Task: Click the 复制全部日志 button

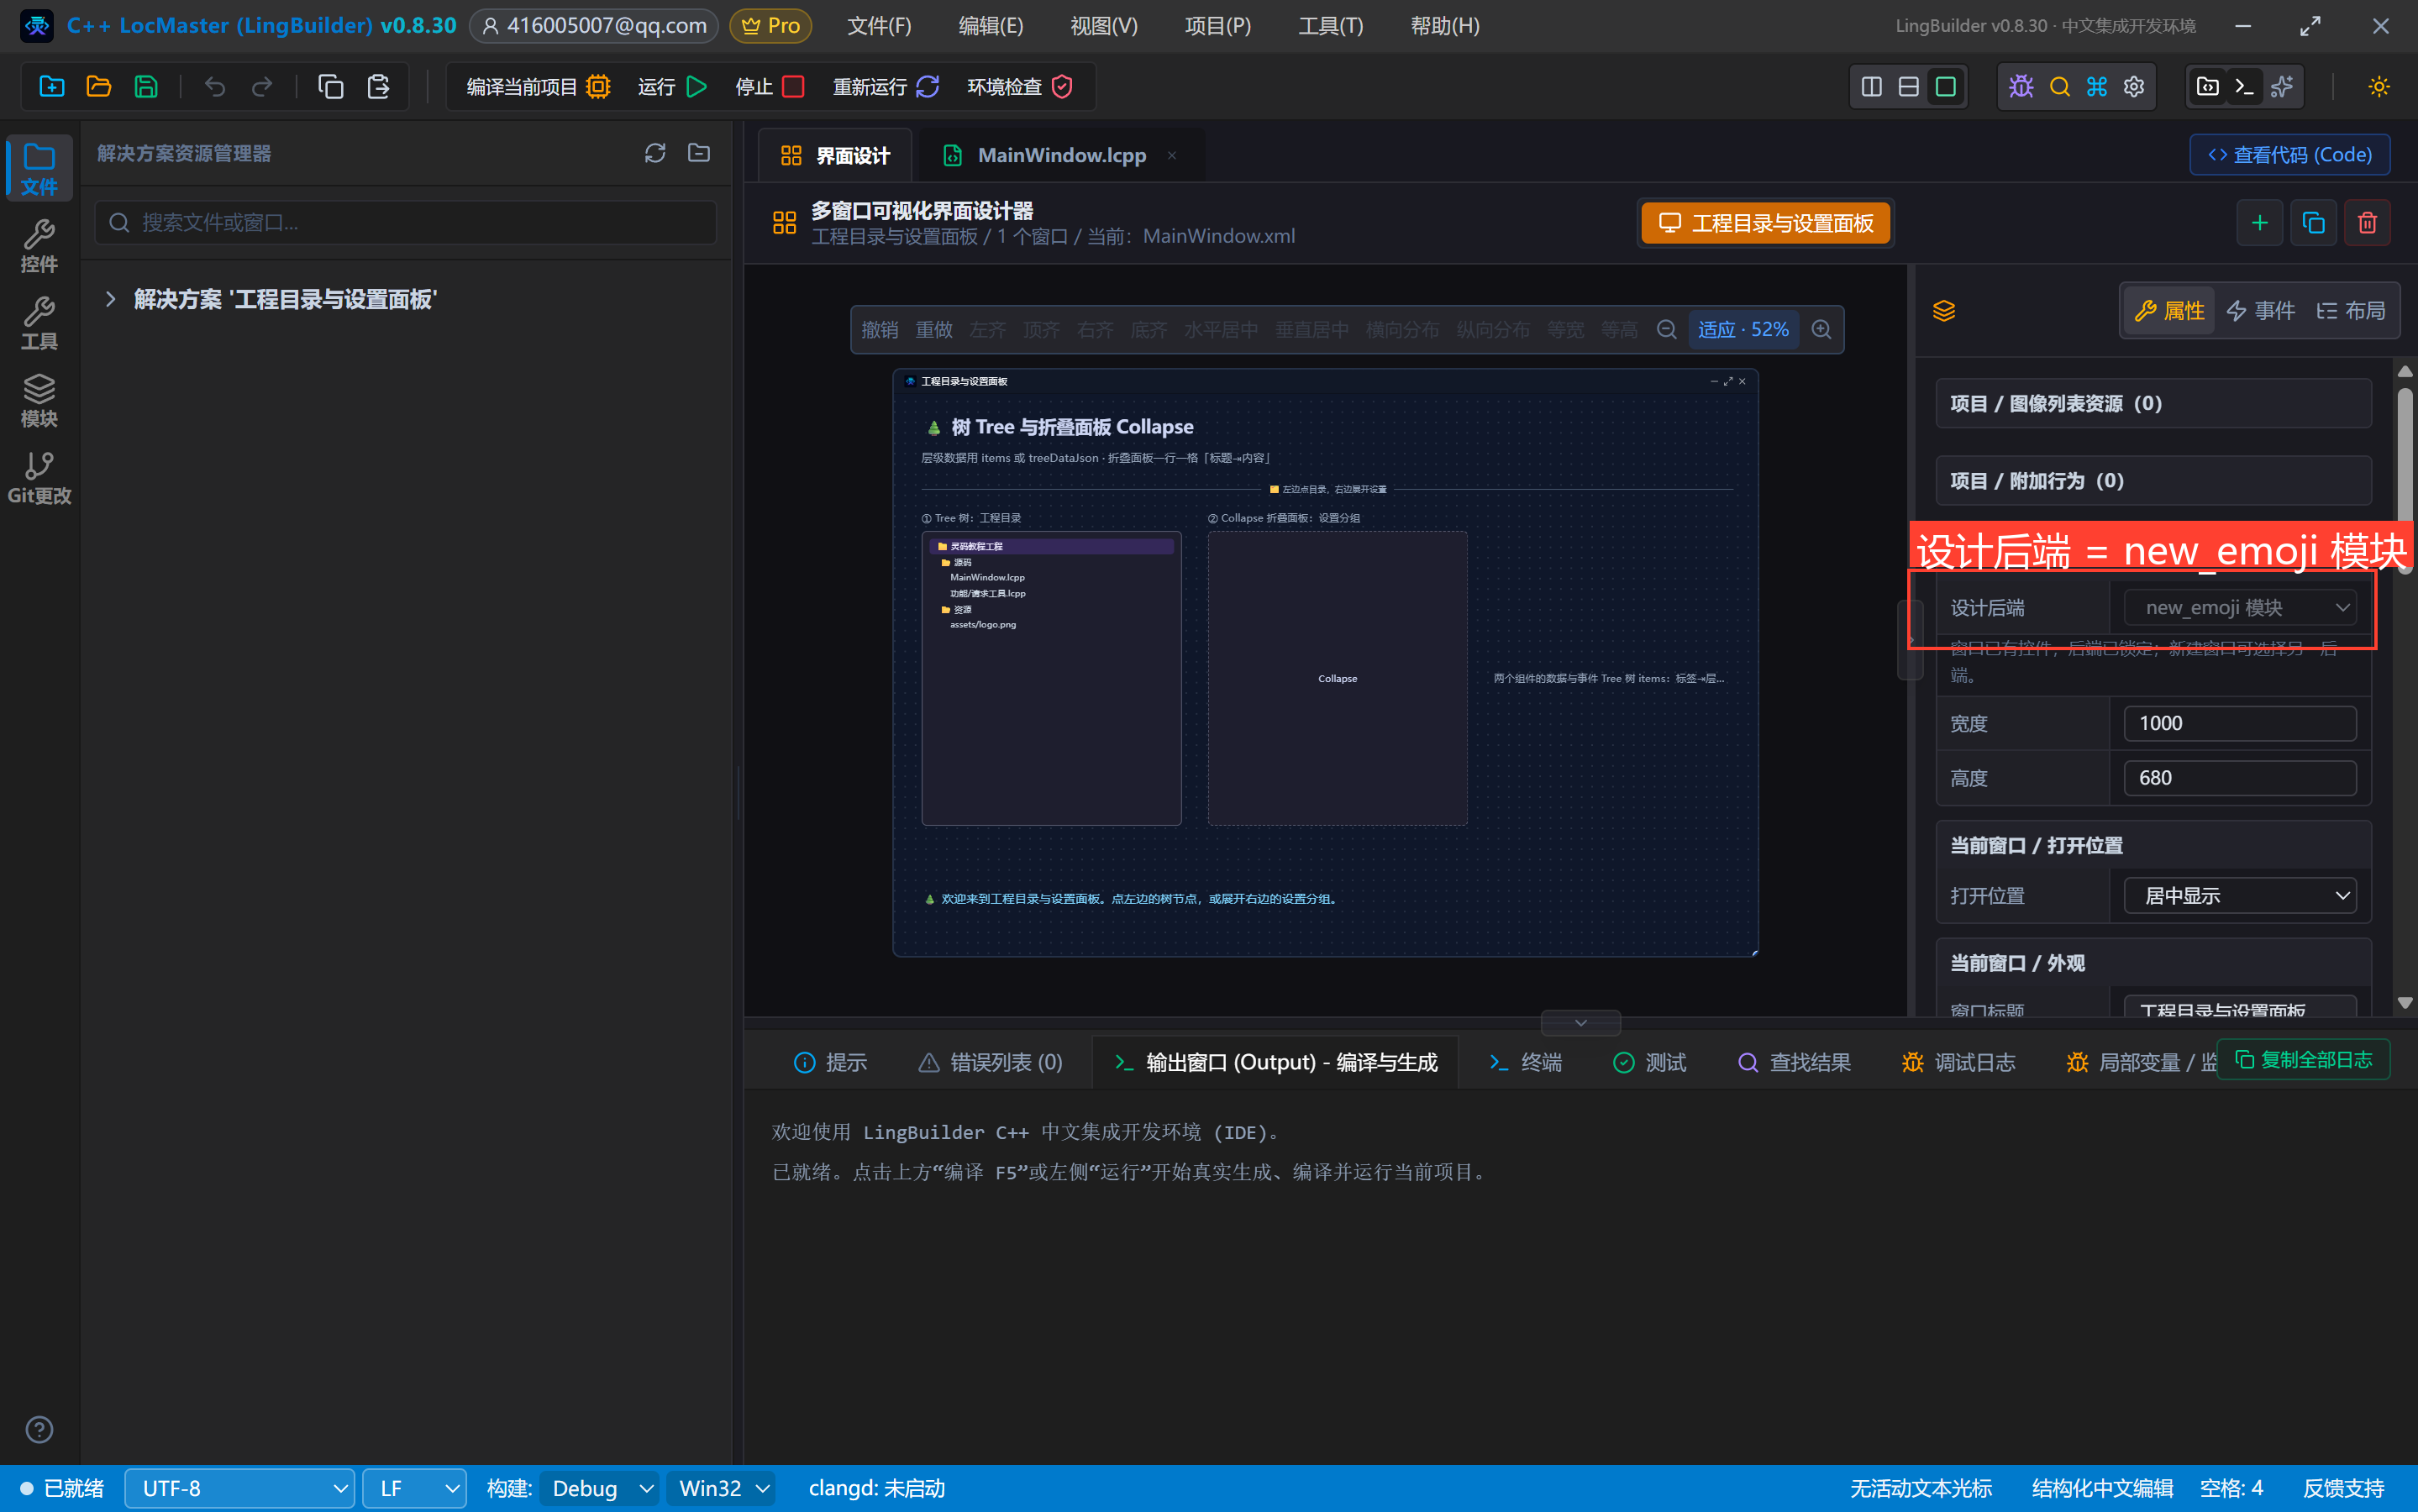Action: (x=2303, y=1059)
